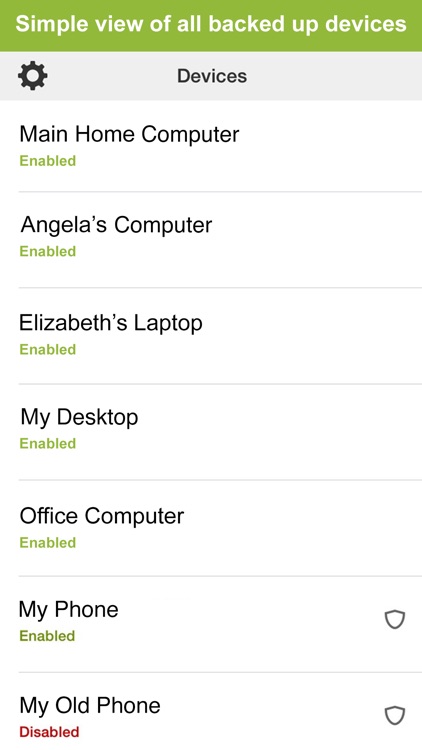Choose My Desktop in the devices list
This screenshot has width=422, height=750.
(x=211, y=432)
